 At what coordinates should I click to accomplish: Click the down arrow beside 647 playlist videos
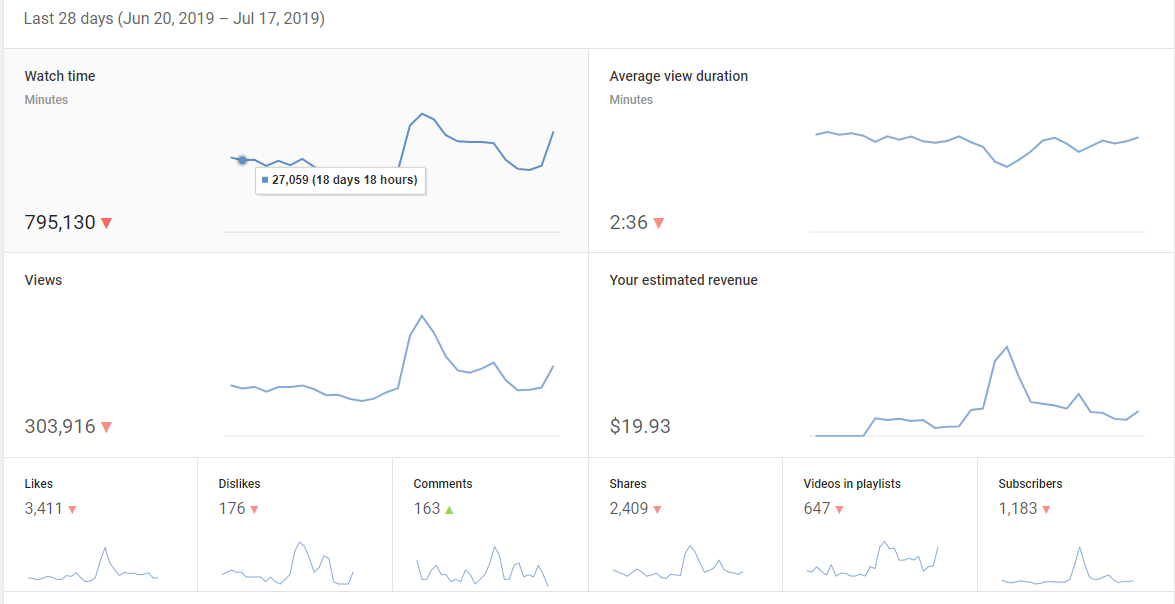coord(839,509)
